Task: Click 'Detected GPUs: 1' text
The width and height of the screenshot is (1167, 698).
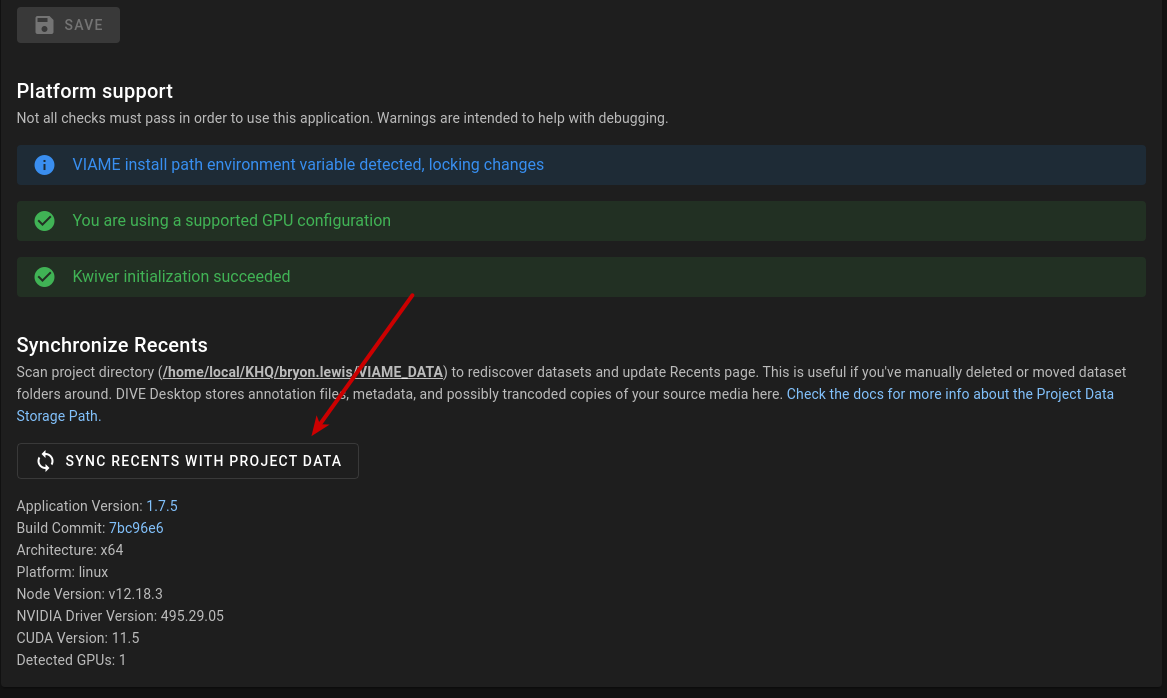Action: pos(71,660)
